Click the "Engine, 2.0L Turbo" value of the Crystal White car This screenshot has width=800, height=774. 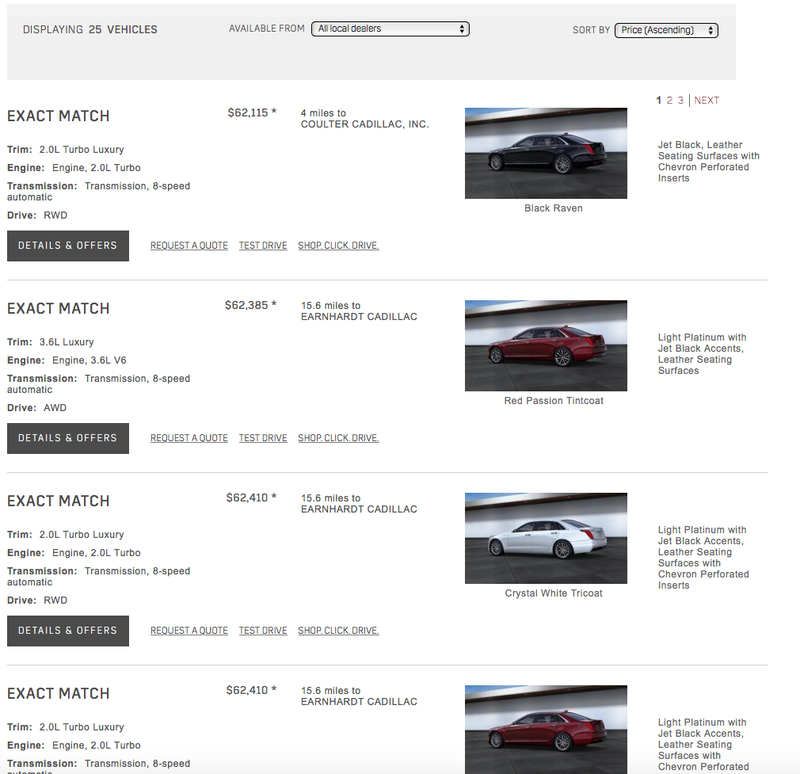point(96,553)
